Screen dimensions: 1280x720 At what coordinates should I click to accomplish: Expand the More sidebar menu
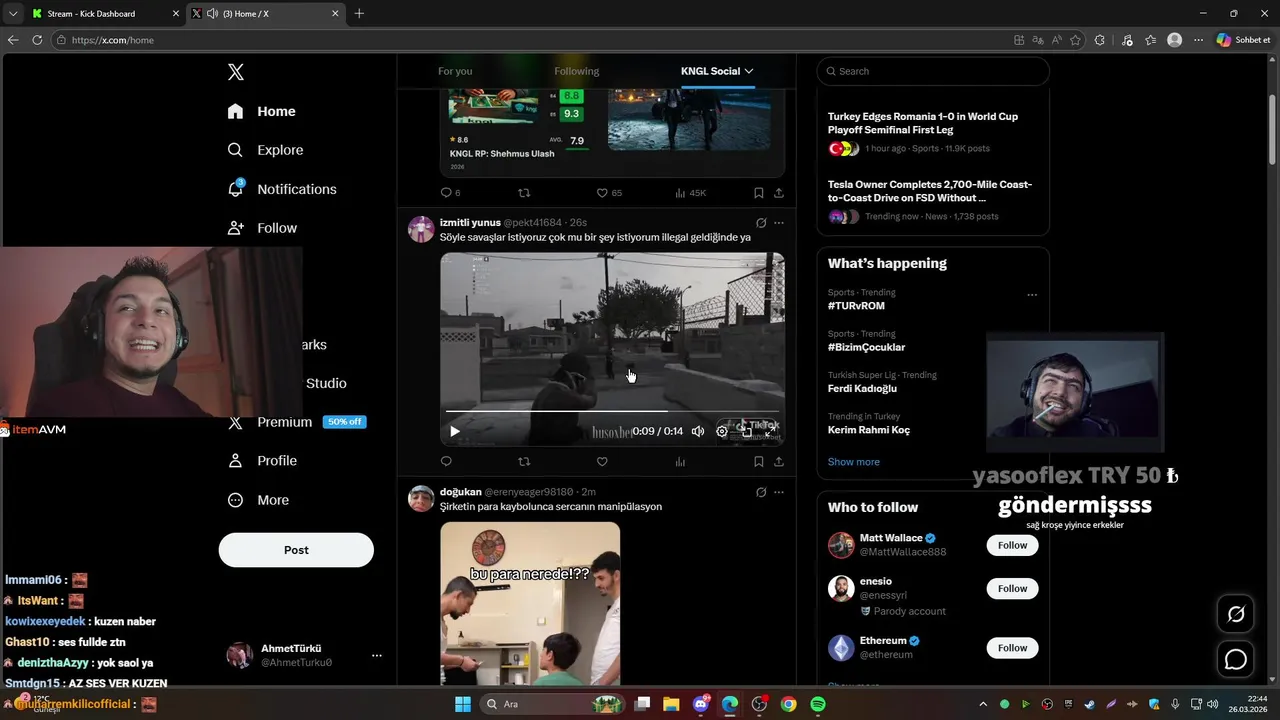(x=258, y=500)
